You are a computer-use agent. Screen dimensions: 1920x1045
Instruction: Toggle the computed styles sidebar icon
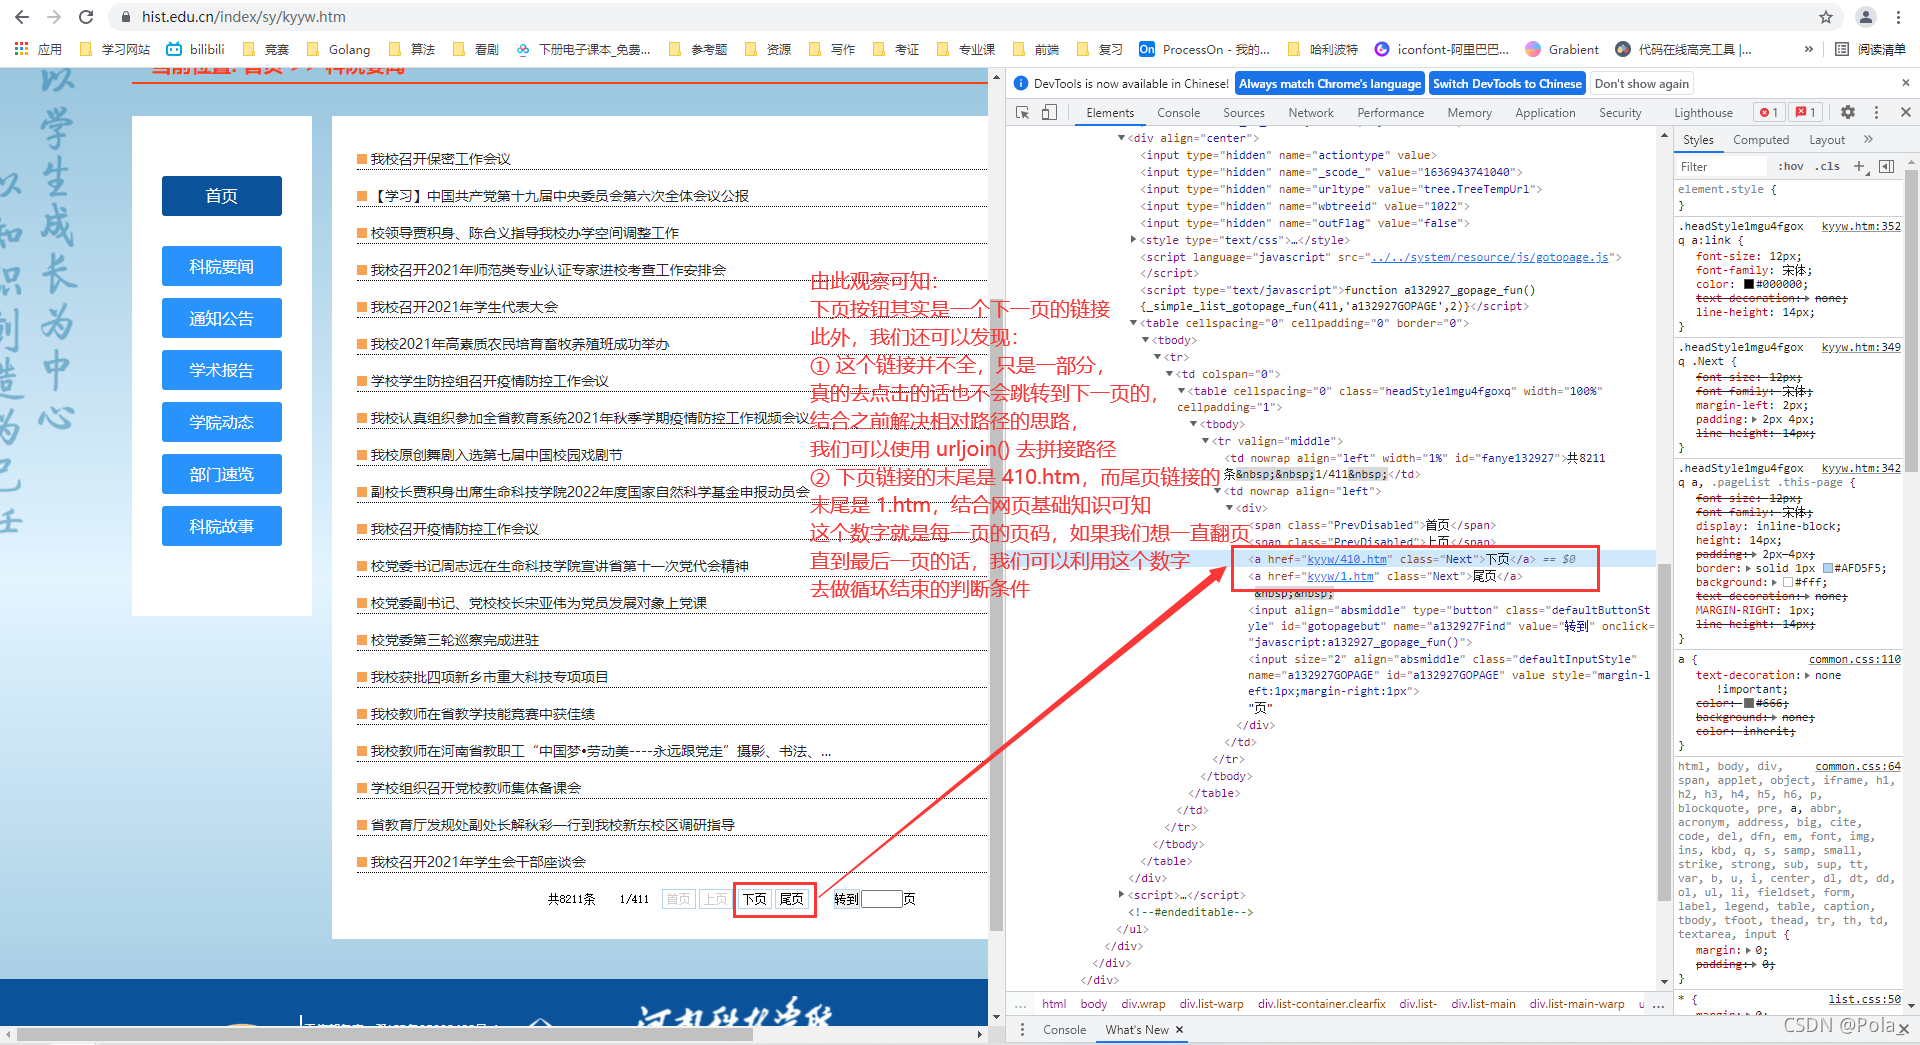click(1886, 166)
